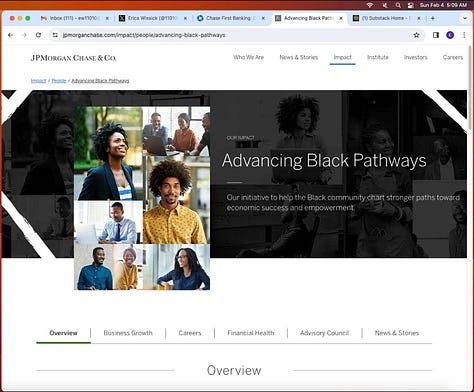The image size is (474, 392).
Task: Close the Advancing Black Pathways tab
Action: [341, 18]
